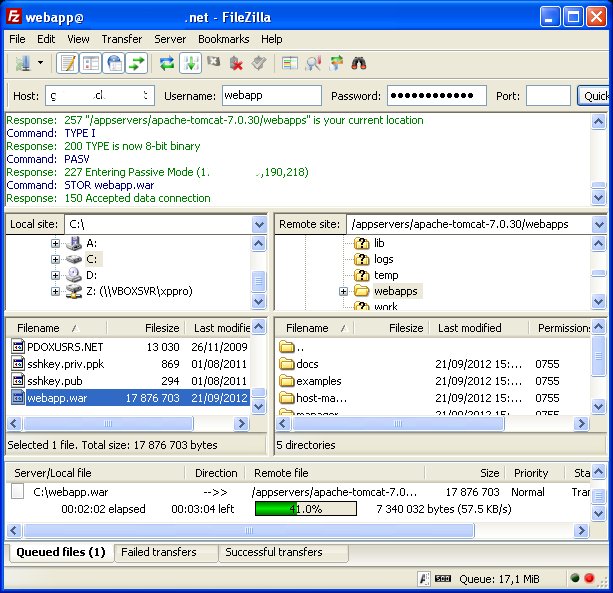Open the Help menu

[272, 39]
